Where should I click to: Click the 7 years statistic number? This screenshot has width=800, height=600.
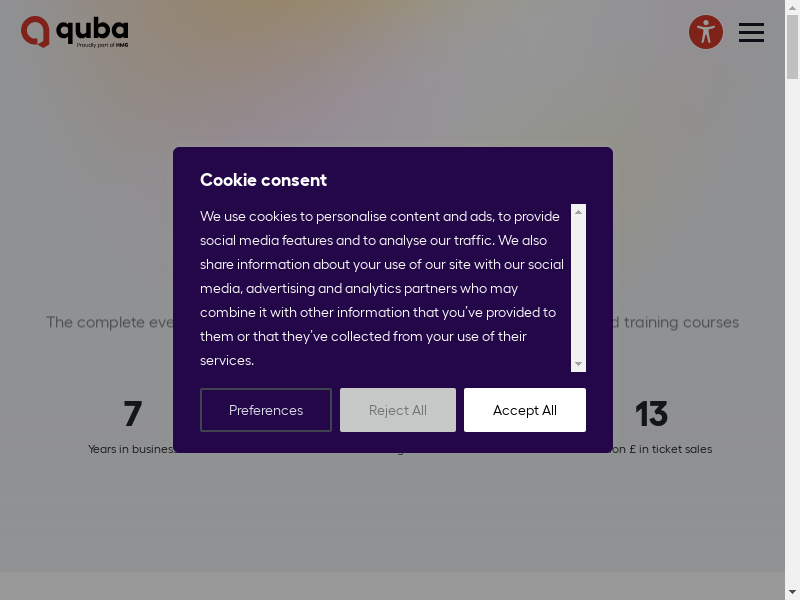point(132,414)
